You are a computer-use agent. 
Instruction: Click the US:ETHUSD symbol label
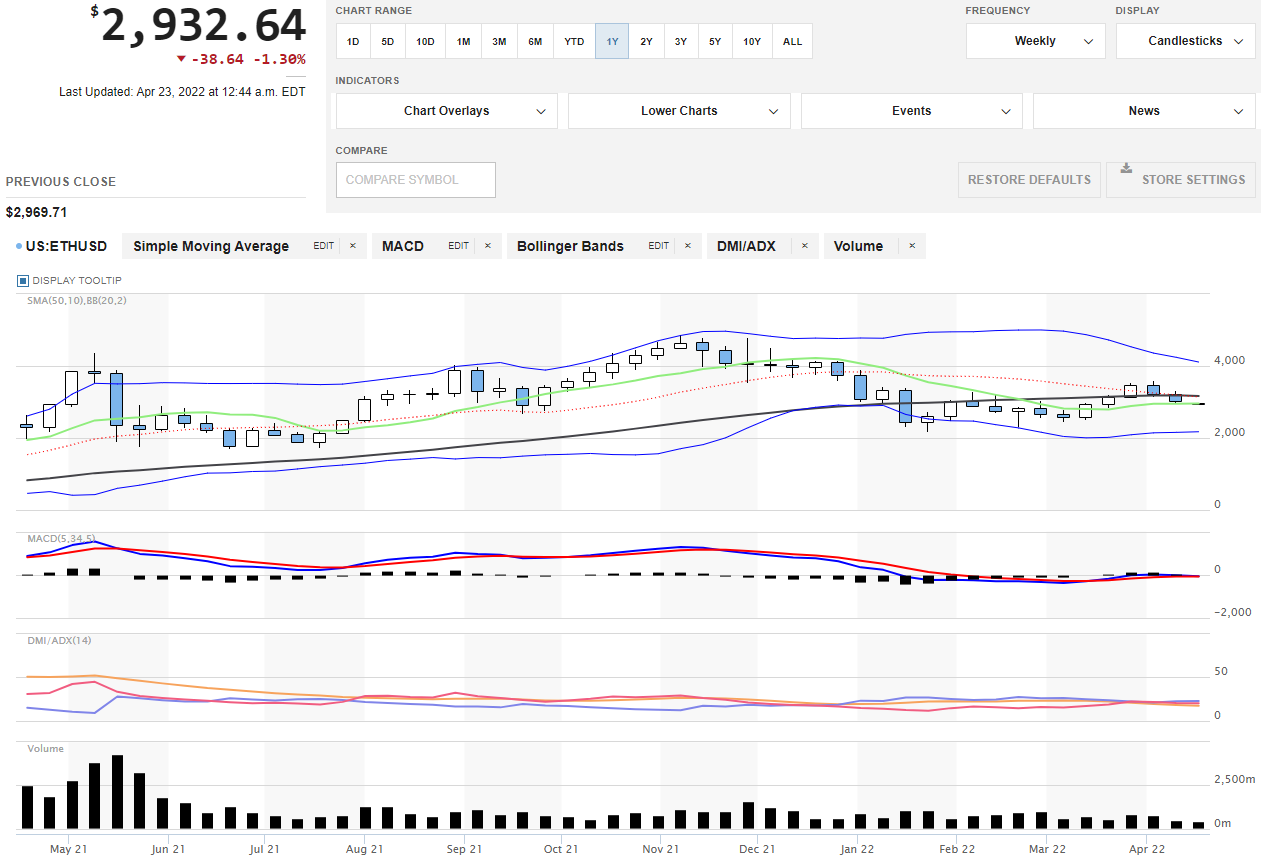[67, 246]
